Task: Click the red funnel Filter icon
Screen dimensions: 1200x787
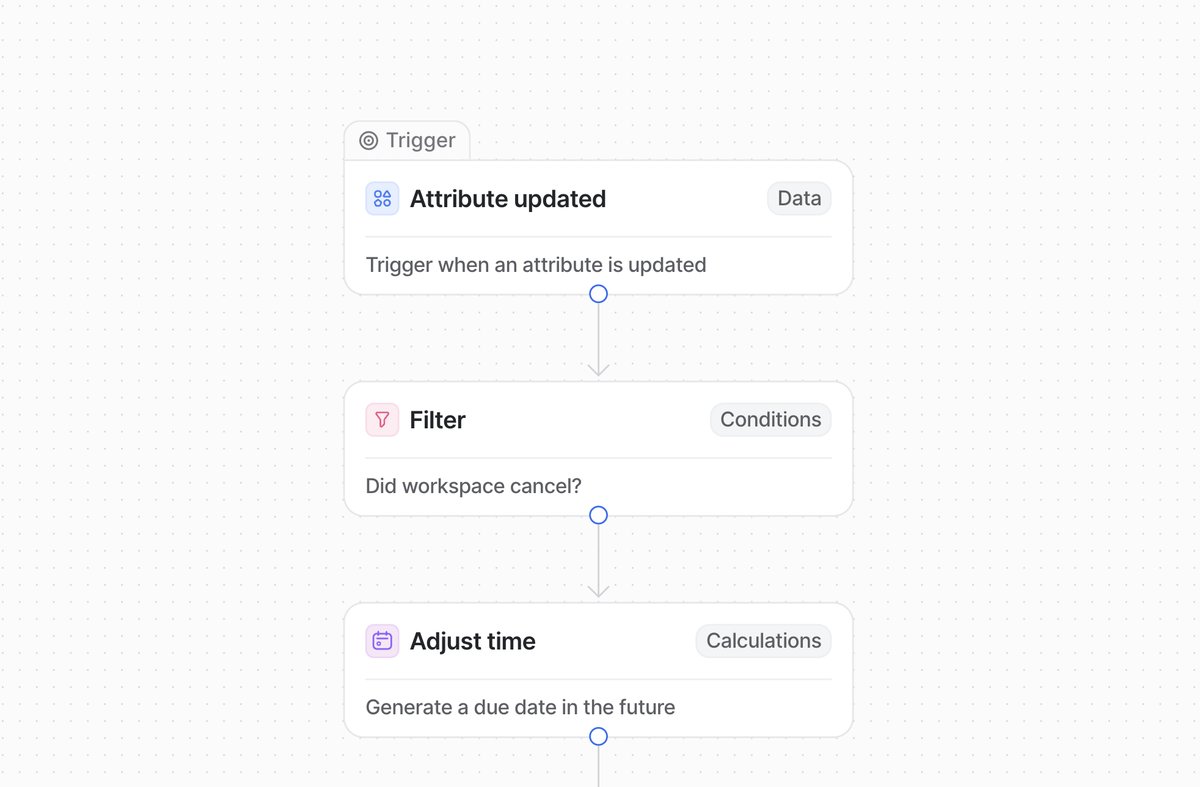Action: (x=382, y=420)
